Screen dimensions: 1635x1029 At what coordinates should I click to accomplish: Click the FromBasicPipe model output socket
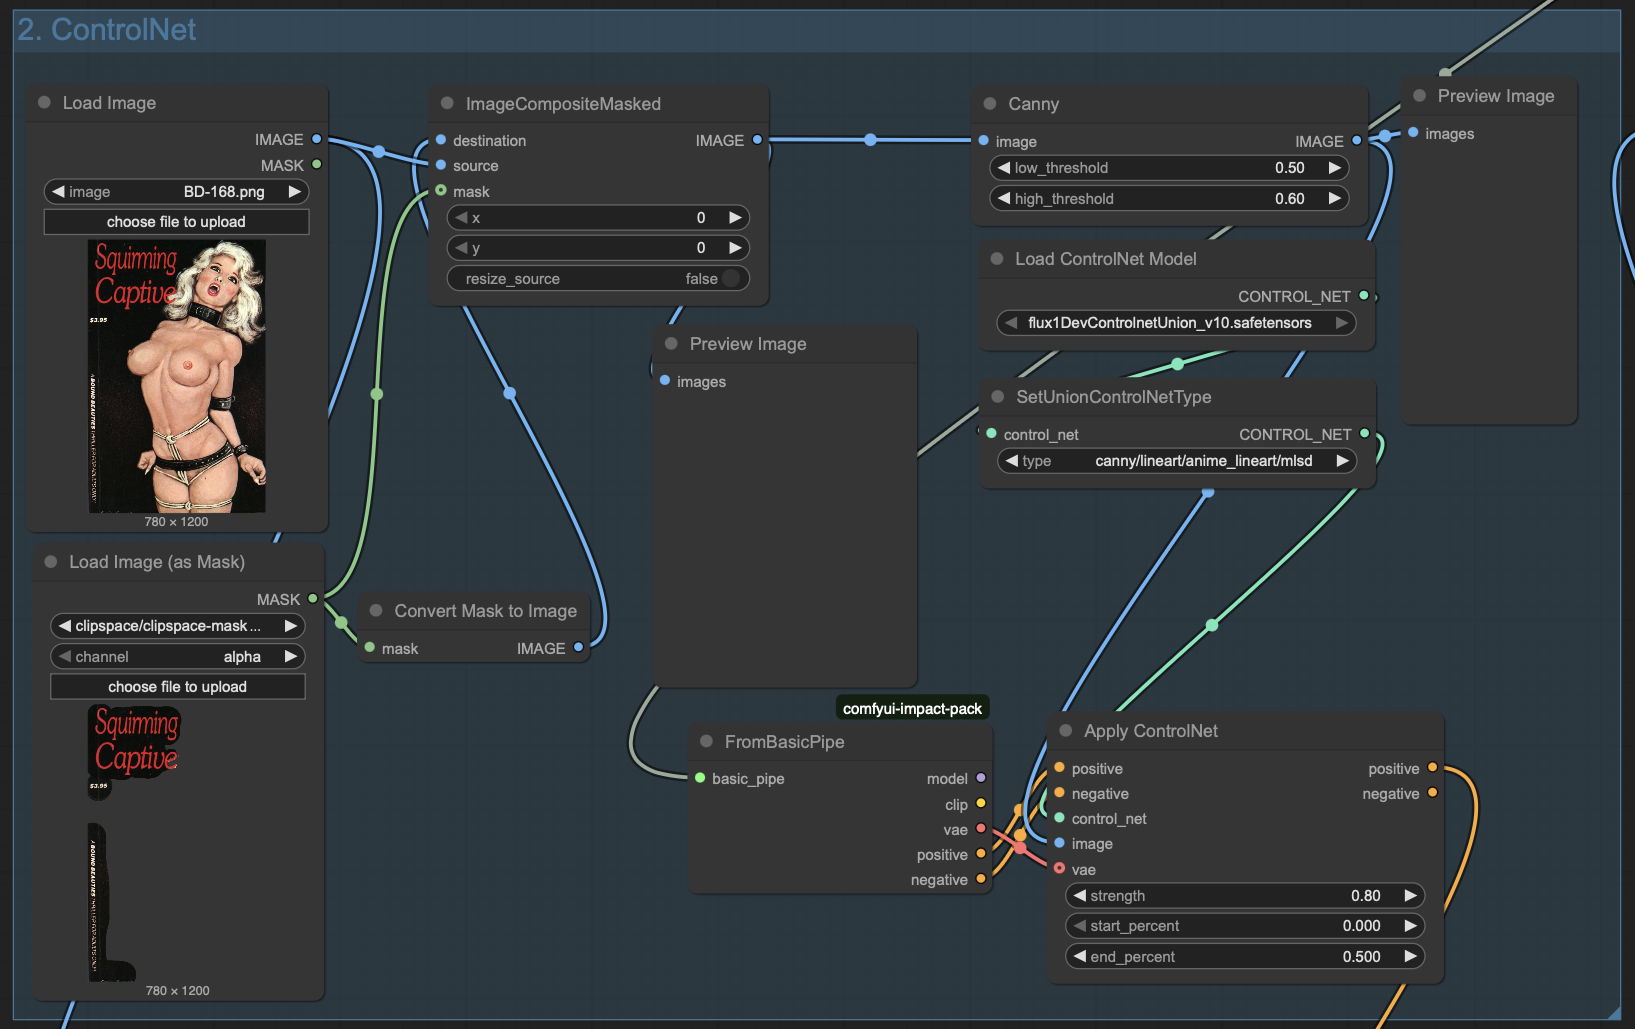point(981,778)
